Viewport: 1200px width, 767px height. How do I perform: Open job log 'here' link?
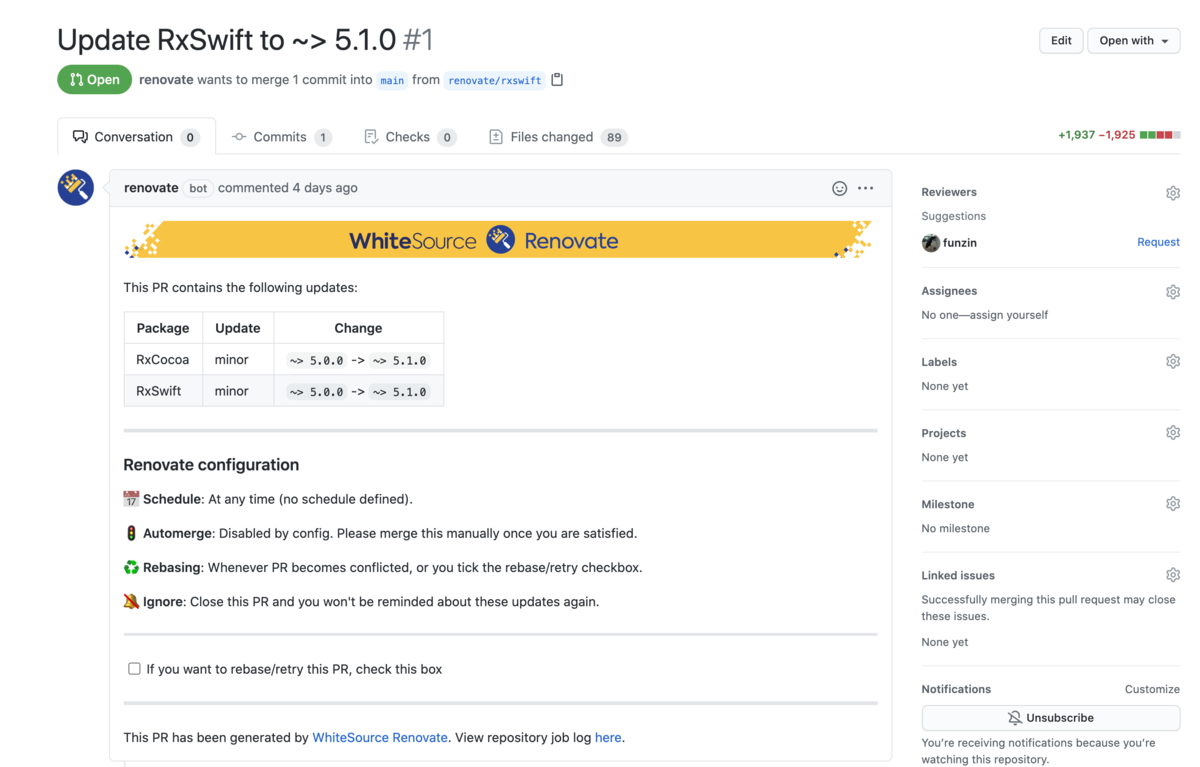point(608,737)
